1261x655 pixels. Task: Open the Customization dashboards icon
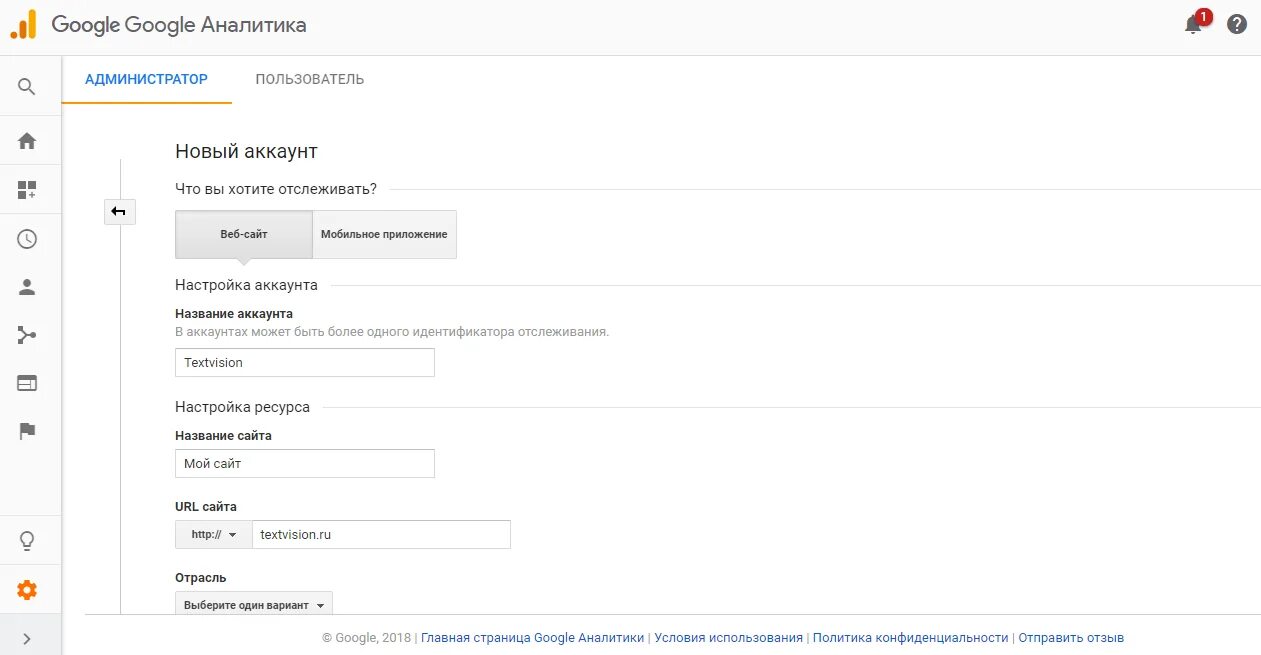(x=27, y=190)
